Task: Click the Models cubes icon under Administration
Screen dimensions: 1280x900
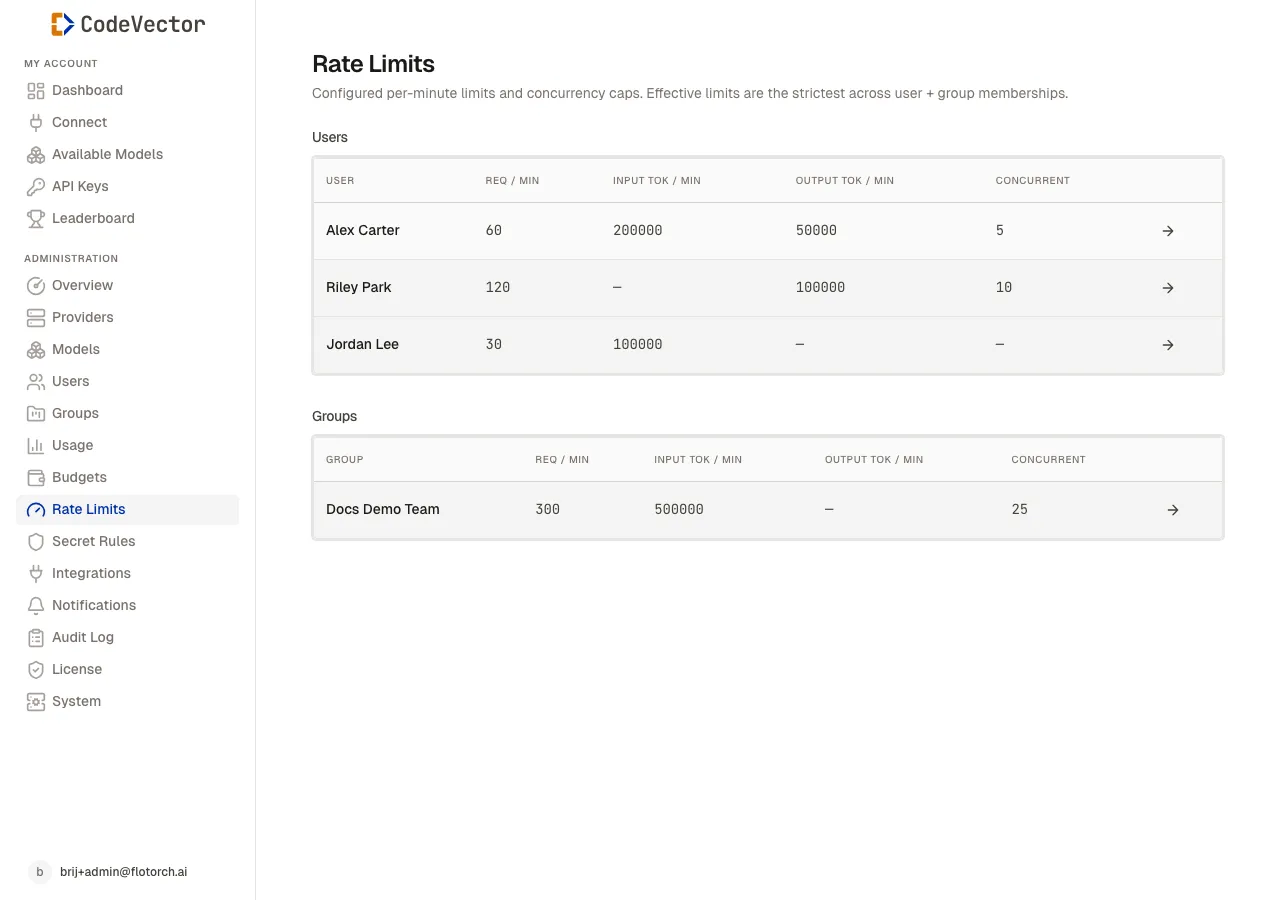Action: 36,350
